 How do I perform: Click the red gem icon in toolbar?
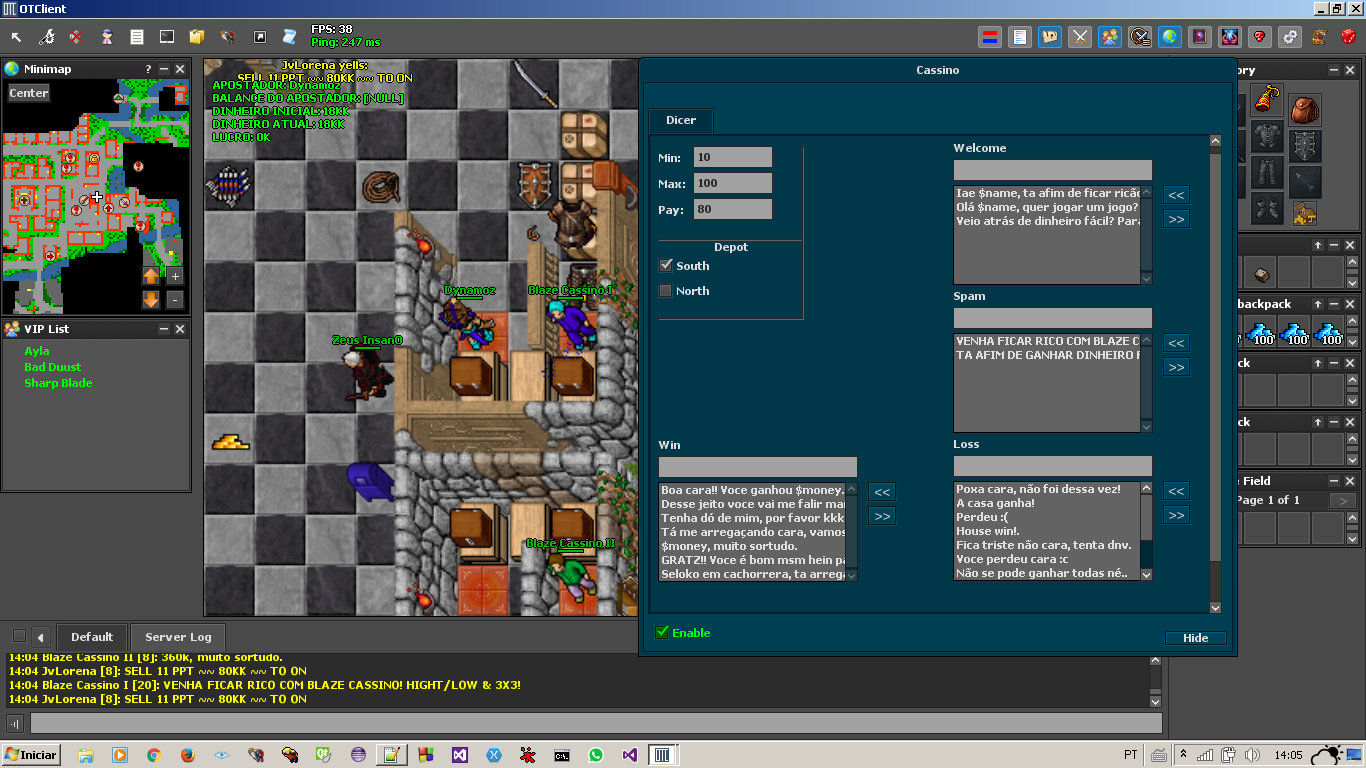pos(1260,37)
